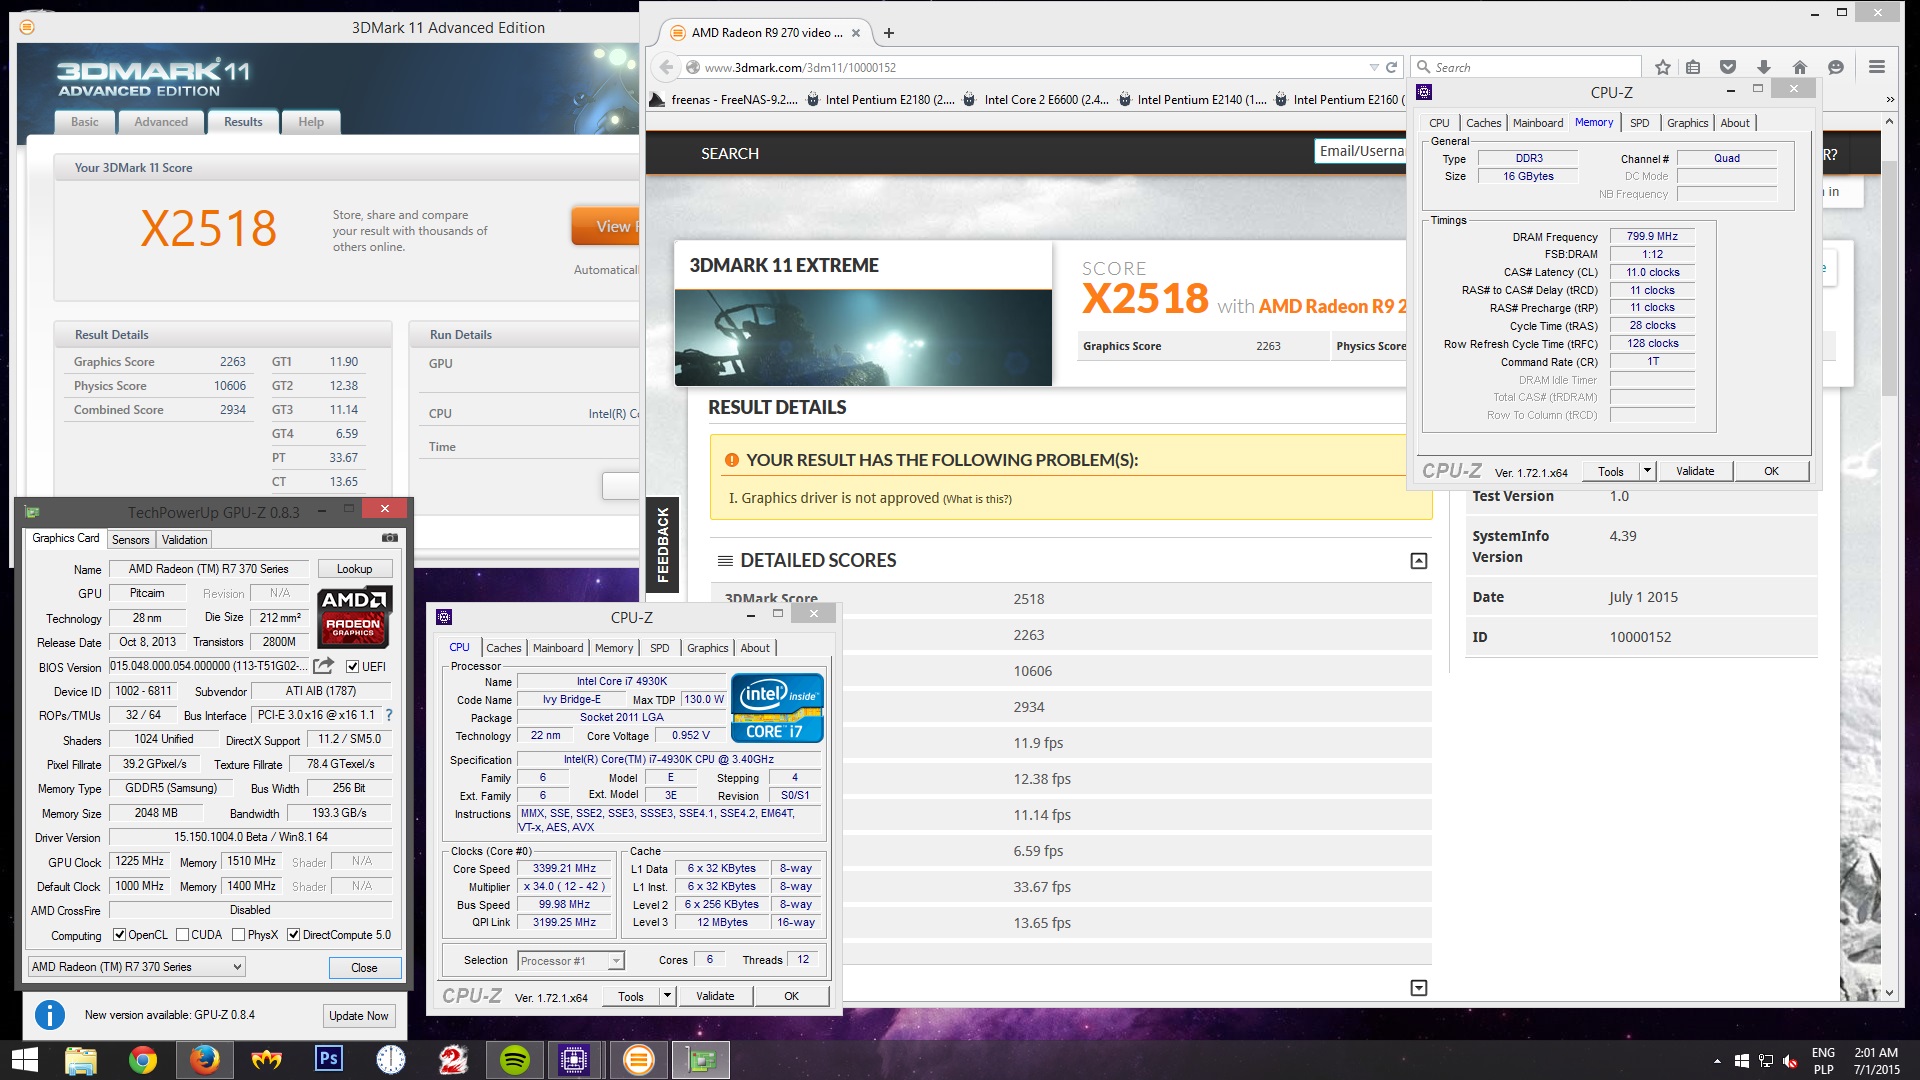Open a new Firefox tab with plus icon
This screenshot has height=1080, width=1920.
pyautogui.click(x=888, y=33)
